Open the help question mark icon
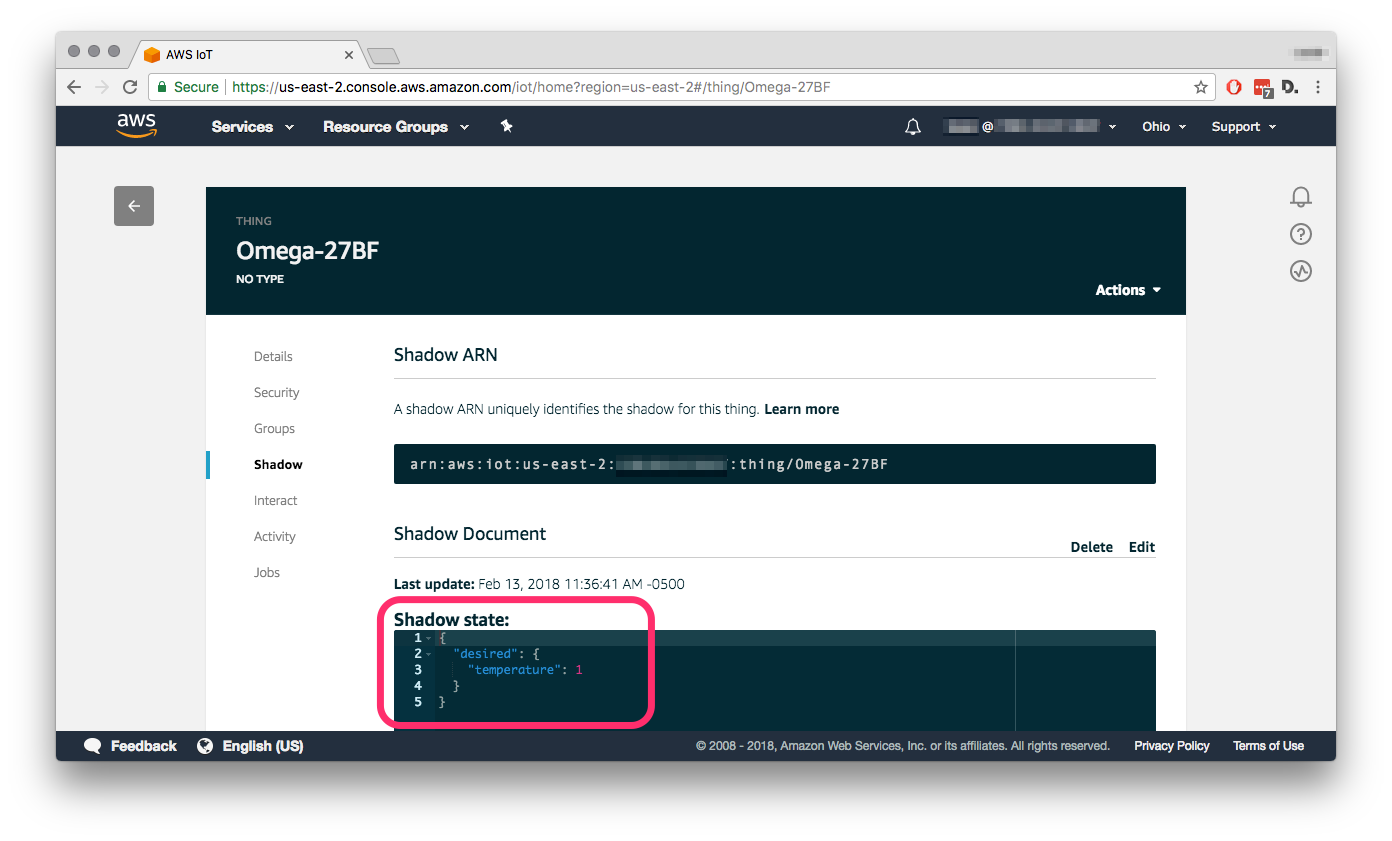1392x841 pixels. click(x=1300, y=234)
